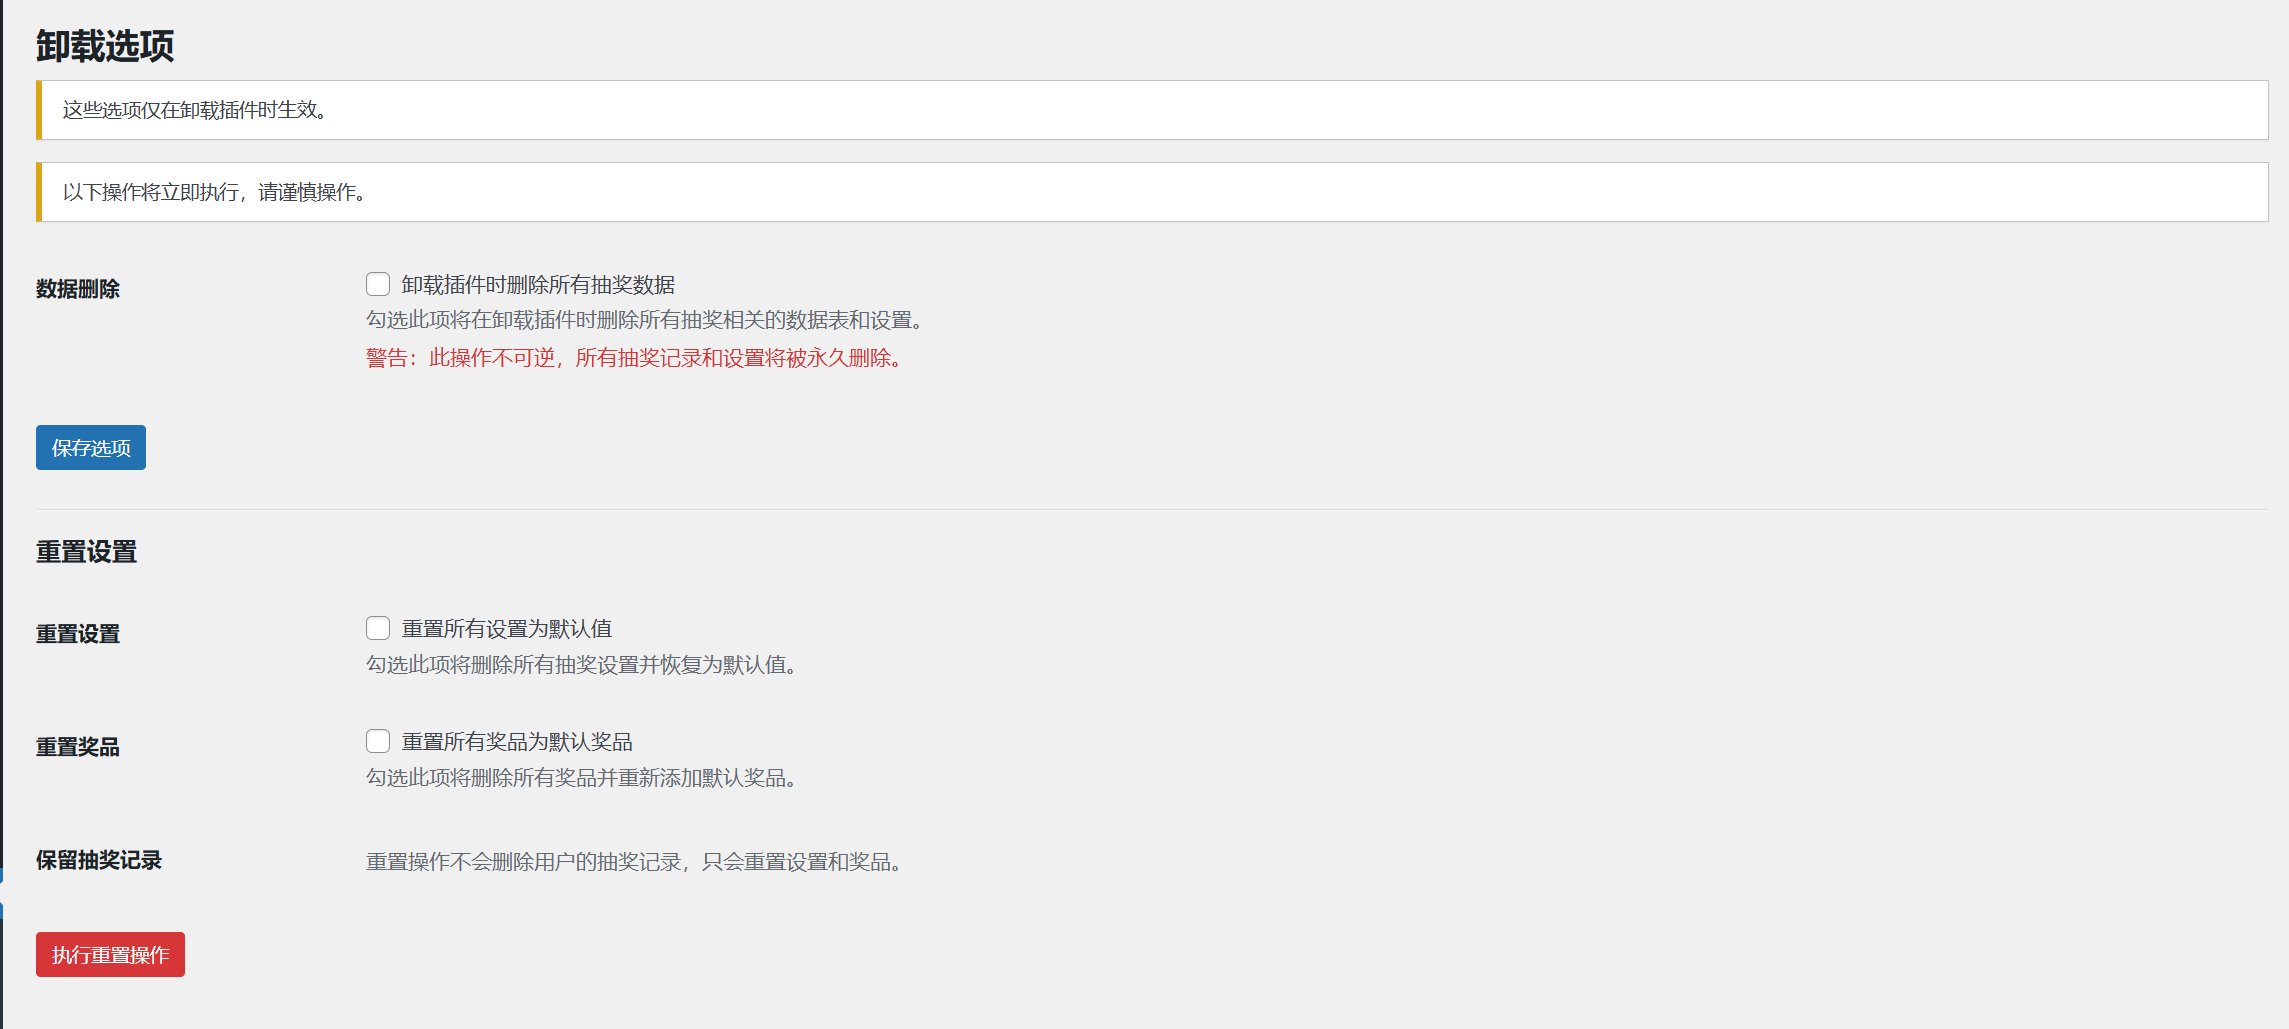The width and height of the screenshot is (2289, 1029).
Task: Click the 数据删除 row label
Action: click(78, 289)
